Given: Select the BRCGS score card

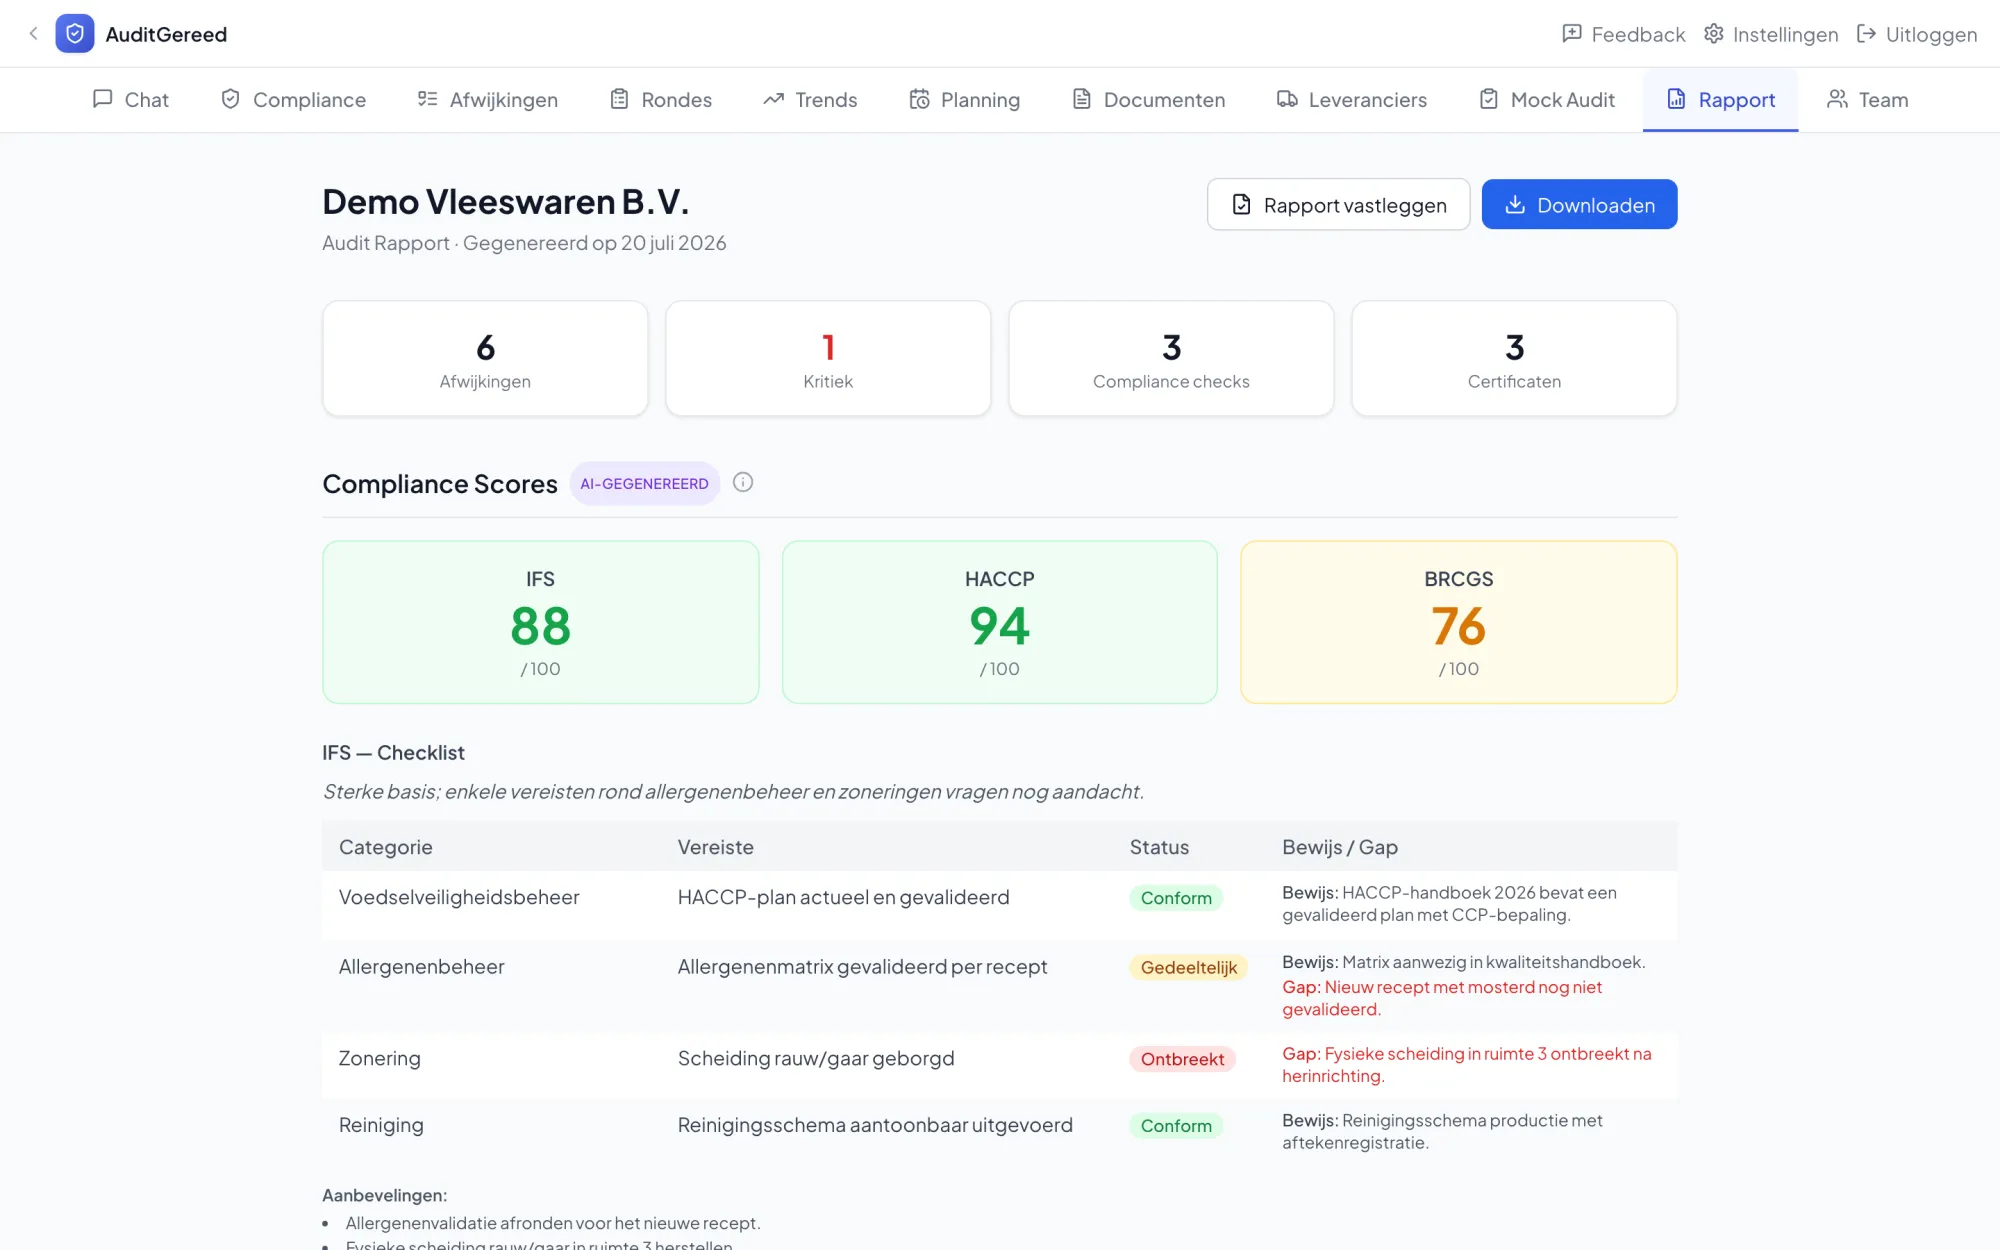Looking at the screenshot, I should tap(1458, 622).
